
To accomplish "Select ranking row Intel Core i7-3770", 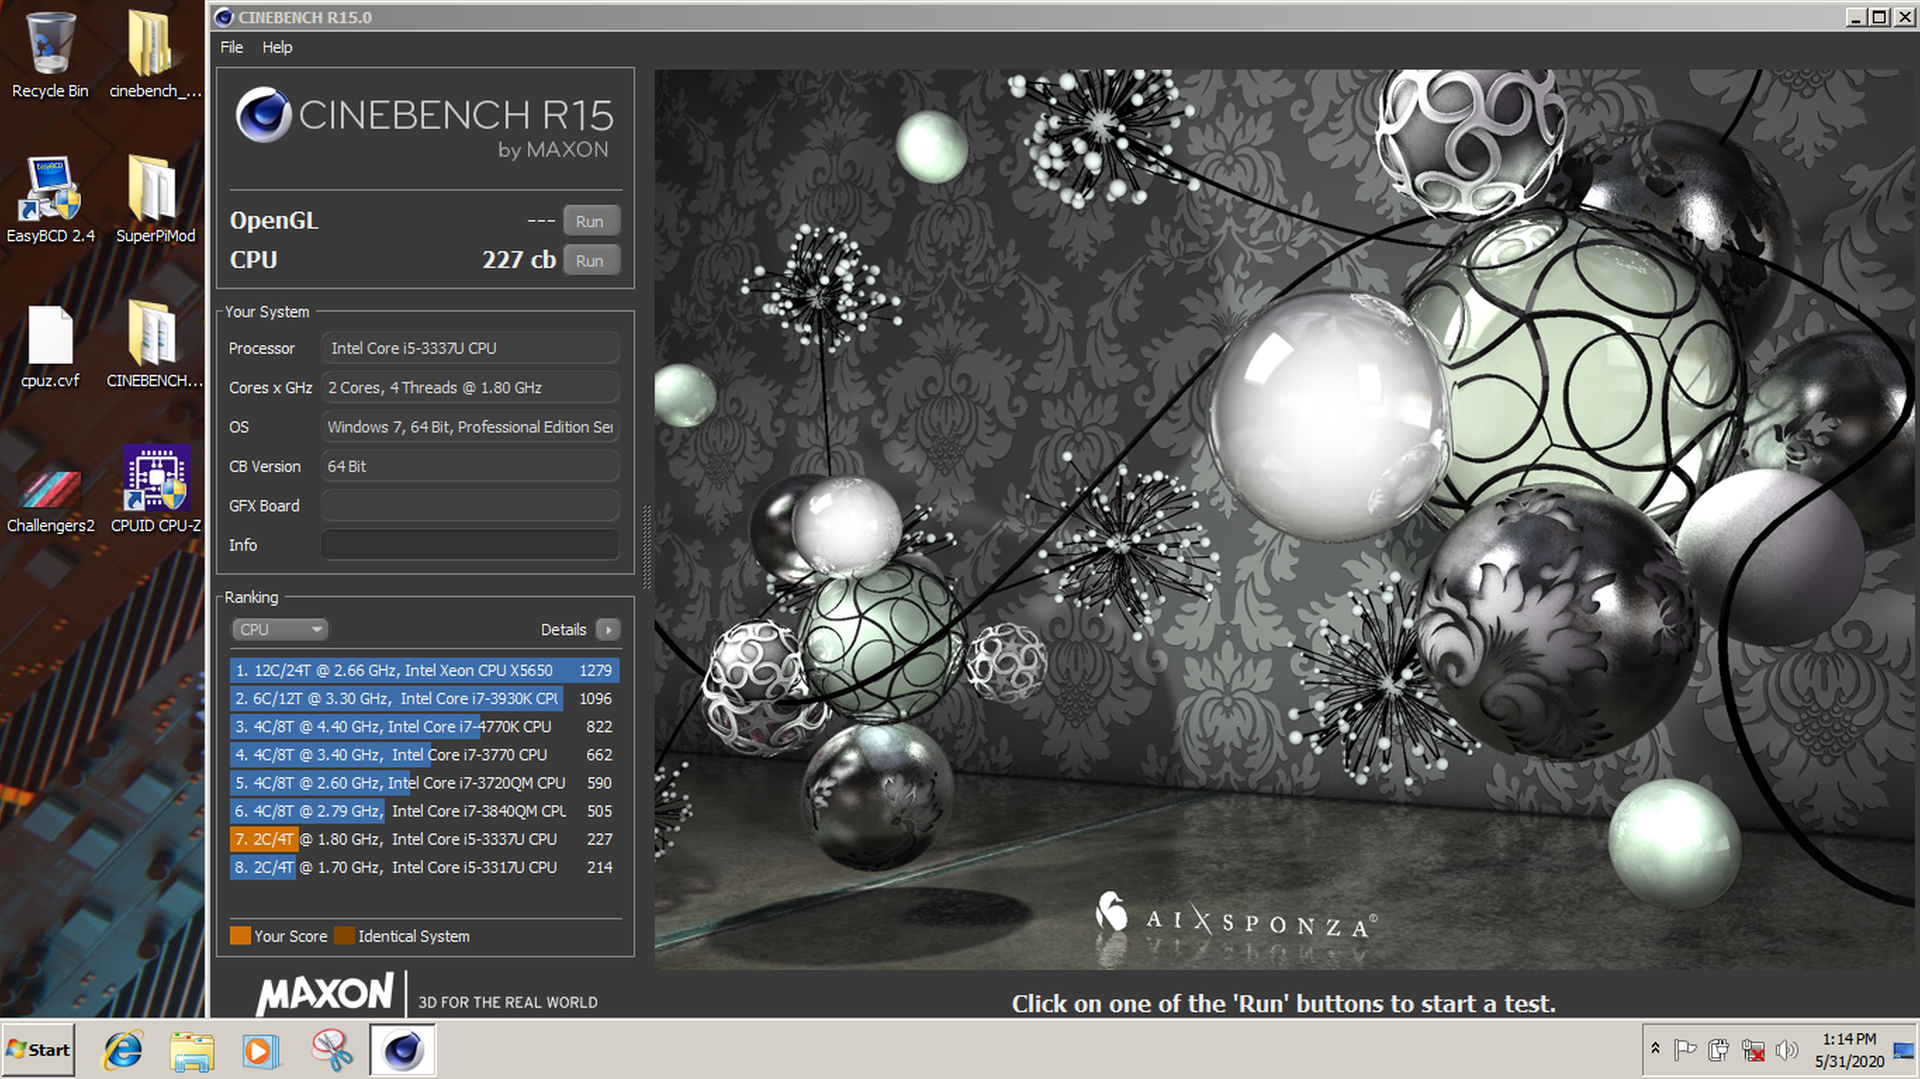I will pyautogui.click(x=425, y=754).
